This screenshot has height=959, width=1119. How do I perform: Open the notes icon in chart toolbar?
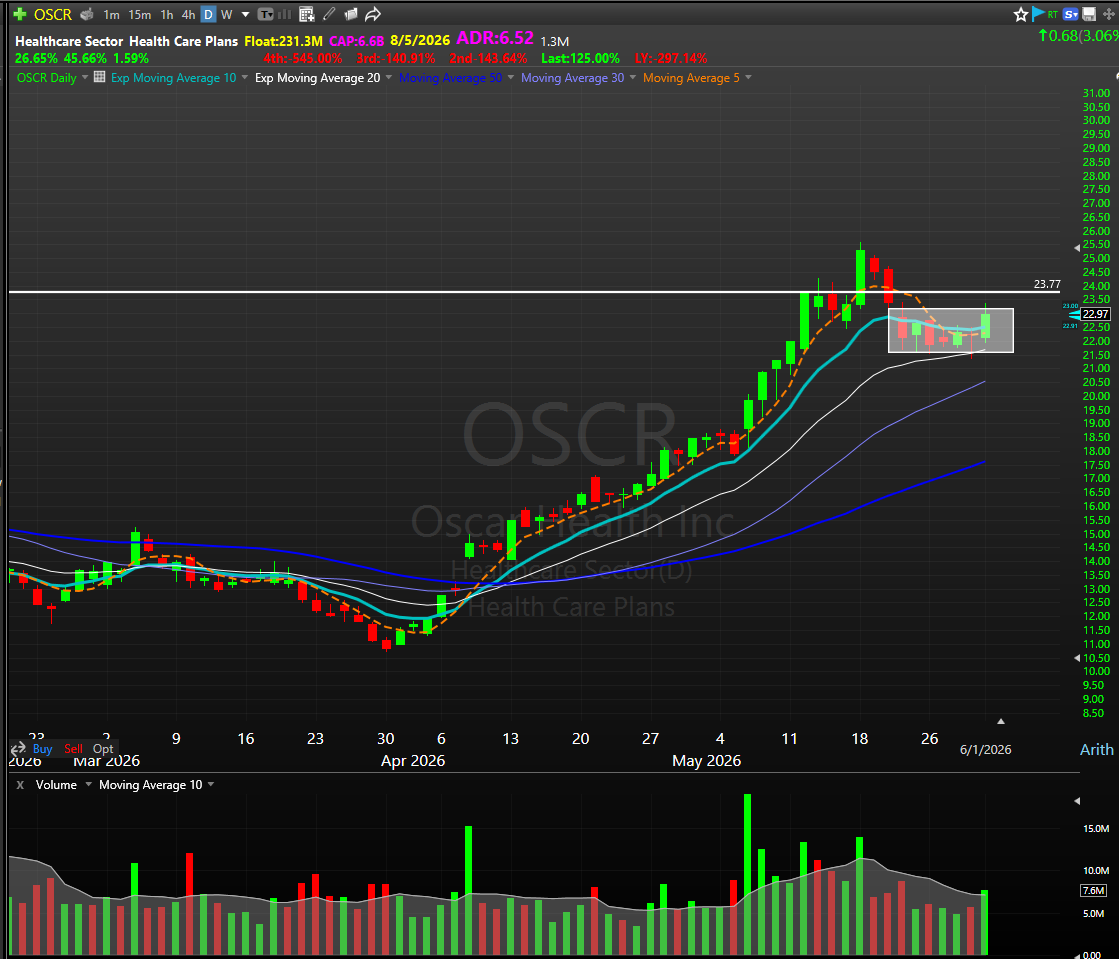tap(350, 14)
